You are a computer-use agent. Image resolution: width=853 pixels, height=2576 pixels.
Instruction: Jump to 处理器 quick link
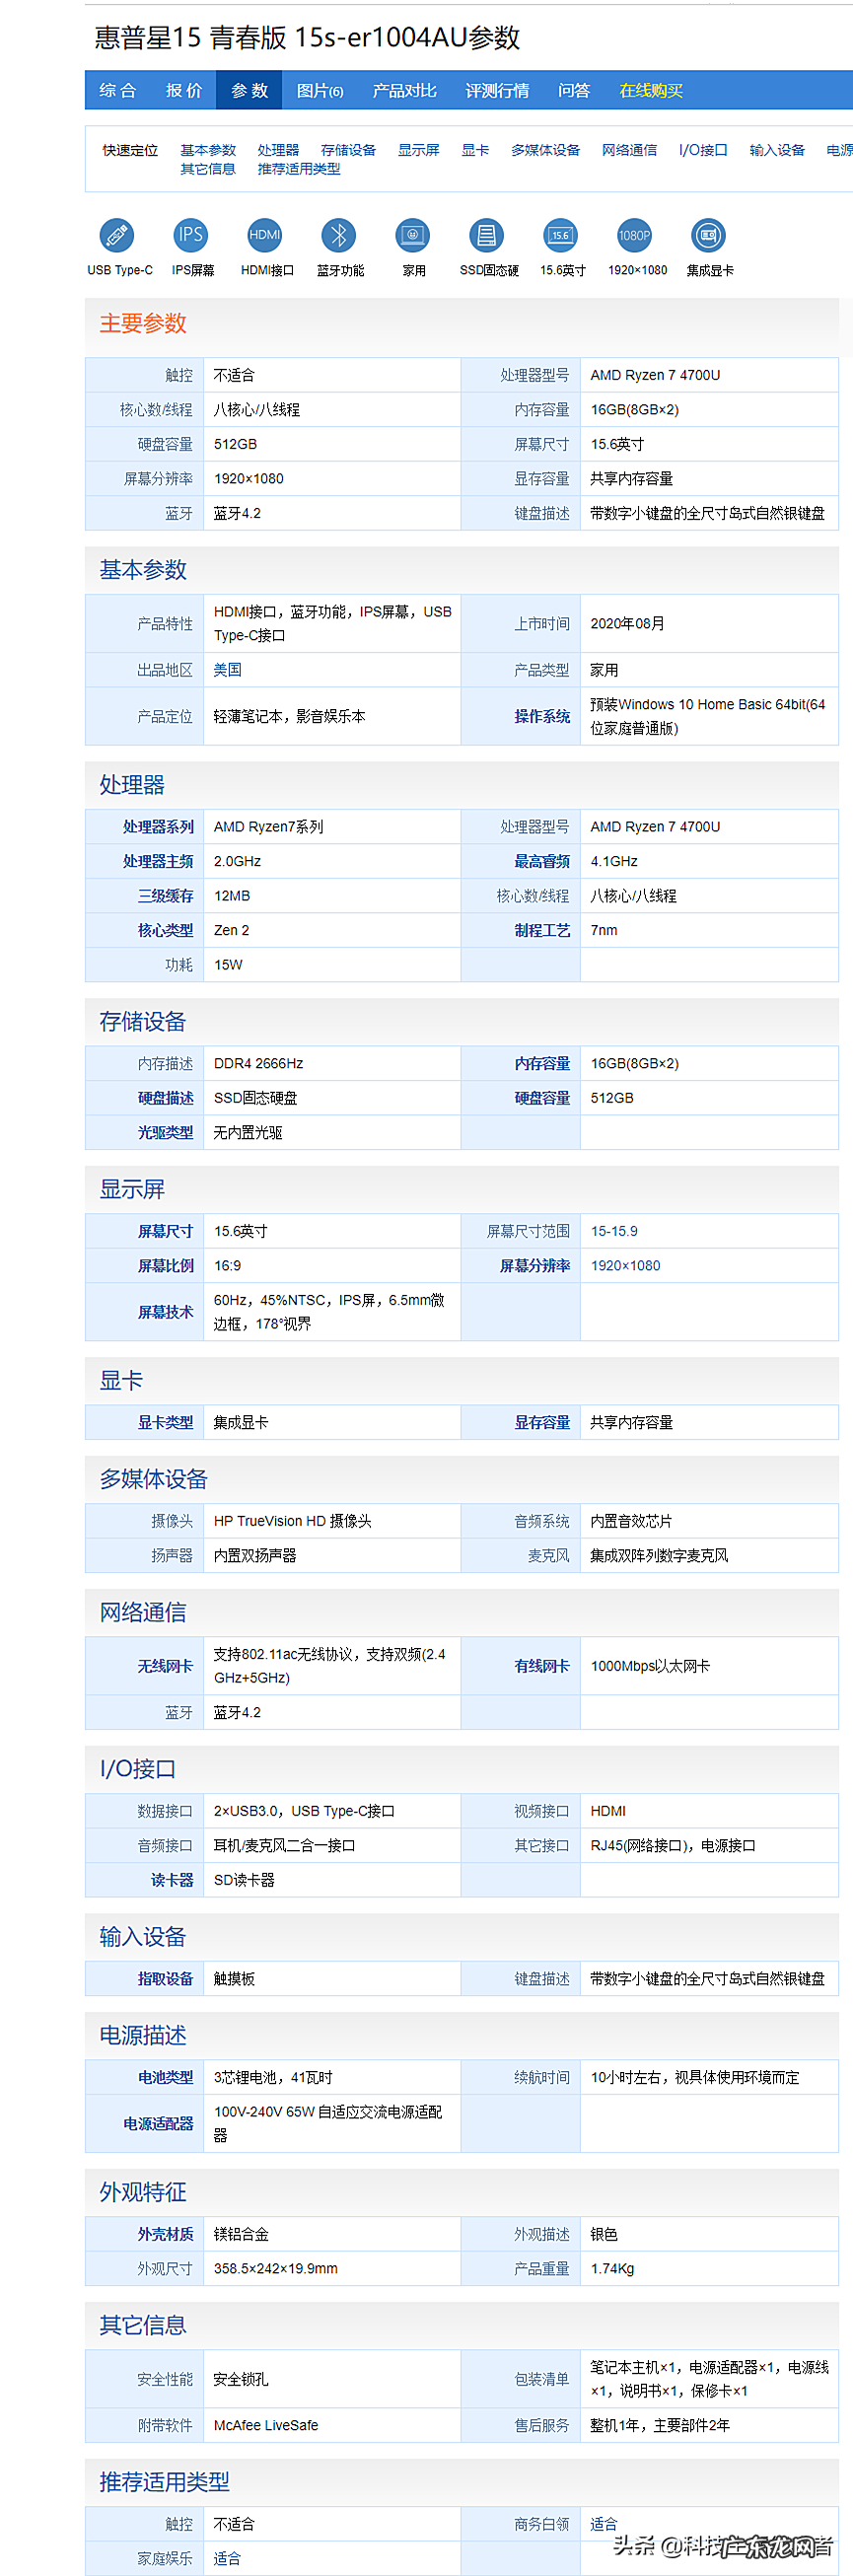(x=278, y=150)
